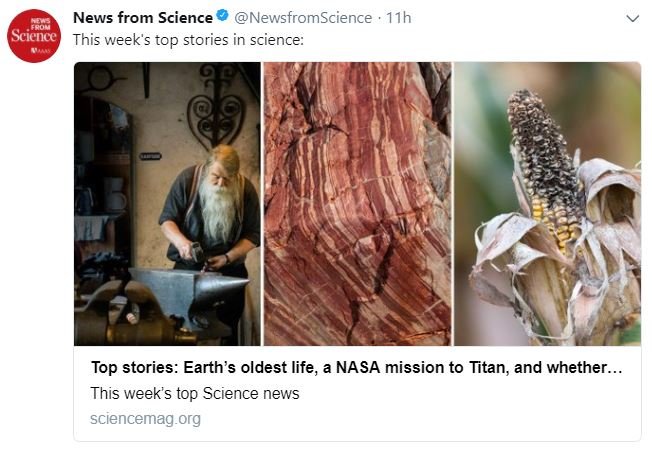Open the 11h timestamp permalink
652x450 pixels.
pyautogui.click(x=399, y=18)
